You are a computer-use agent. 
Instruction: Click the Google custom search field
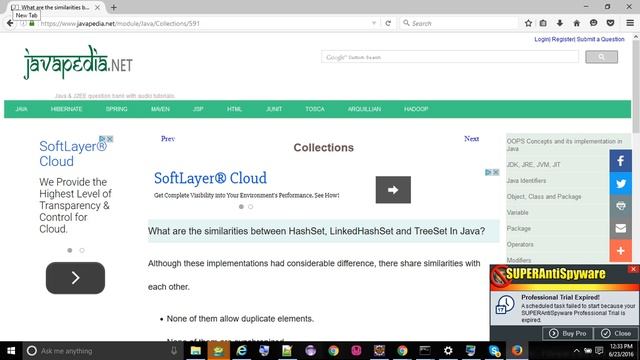coord(450,57)
